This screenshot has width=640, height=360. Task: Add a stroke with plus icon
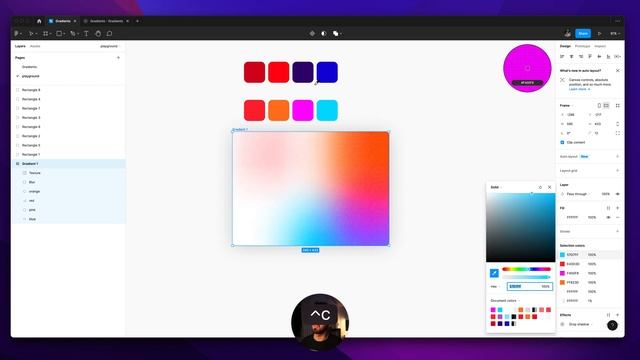coord(618,231)
